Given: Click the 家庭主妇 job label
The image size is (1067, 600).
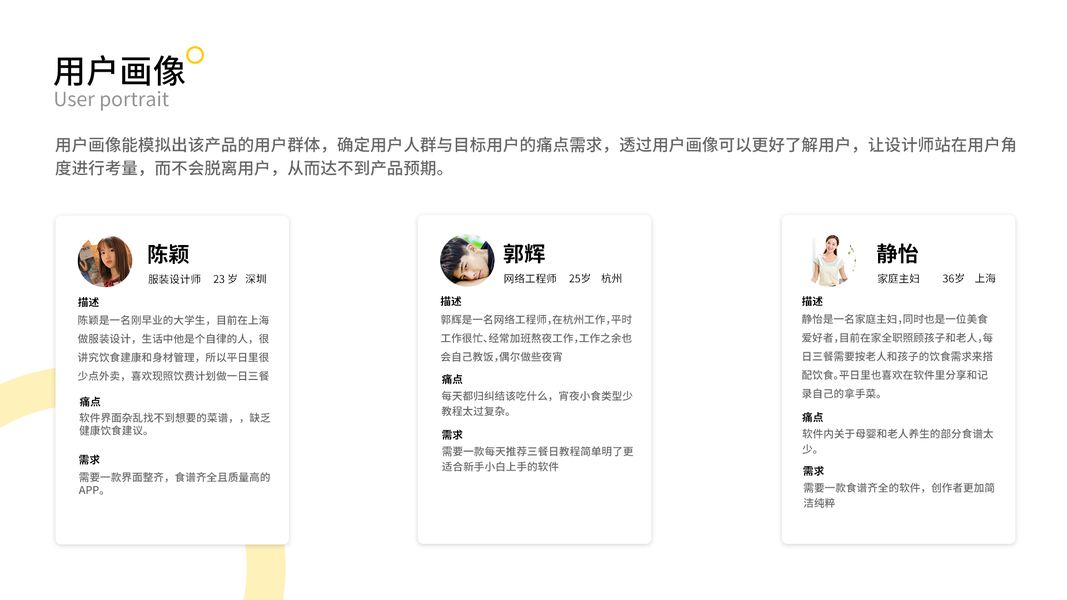Looking at the screenshot, I should 898,278.
